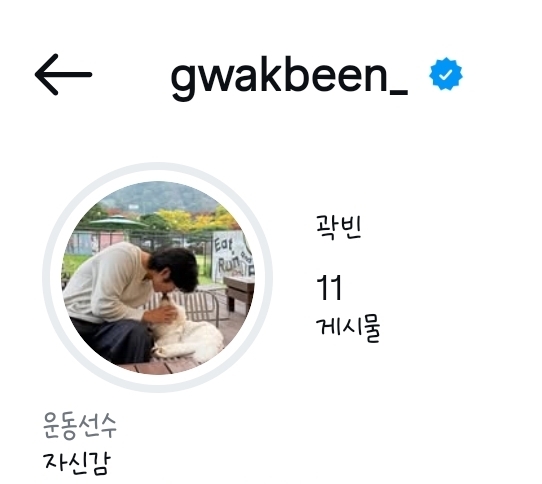This screenshot has height=484, width=542.
Task: Click the 운동선수 category label
Action: pos(80,426)
